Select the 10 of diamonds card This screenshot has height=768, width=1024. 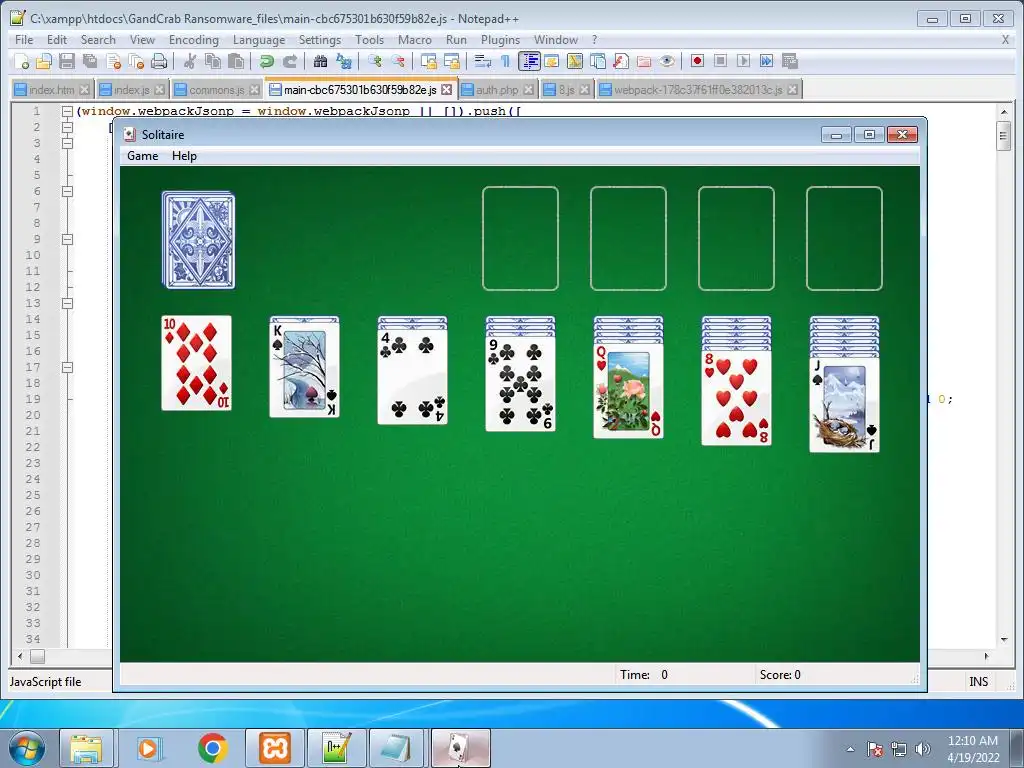coord(197,363)
